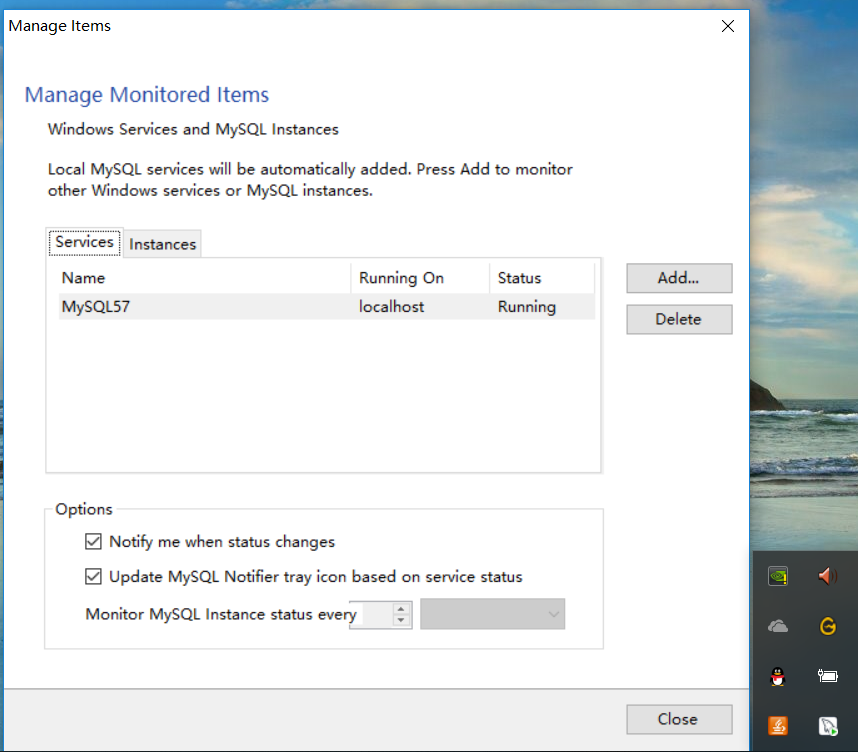Screen dimensions: 858x752
Task: Select the MySQL57 service name cell
Action: (96, 306)
